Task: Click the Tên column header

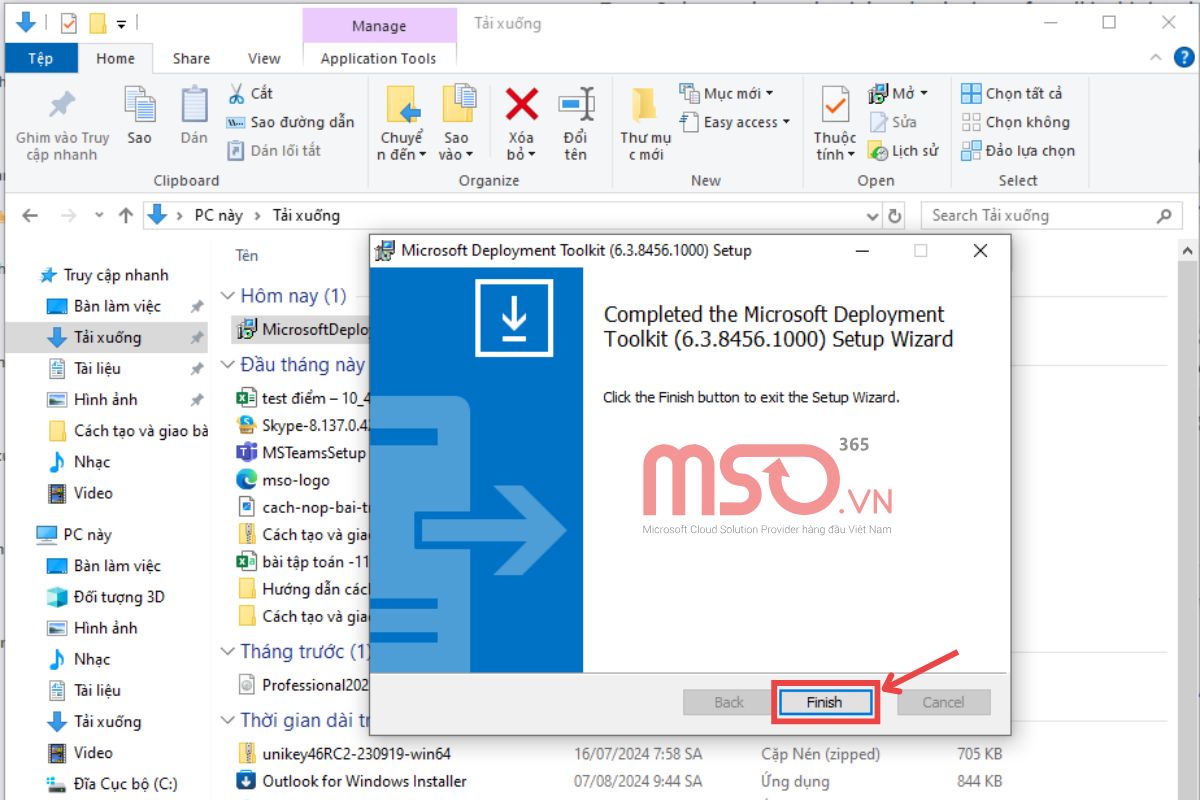Action: [x=247, y=255]
